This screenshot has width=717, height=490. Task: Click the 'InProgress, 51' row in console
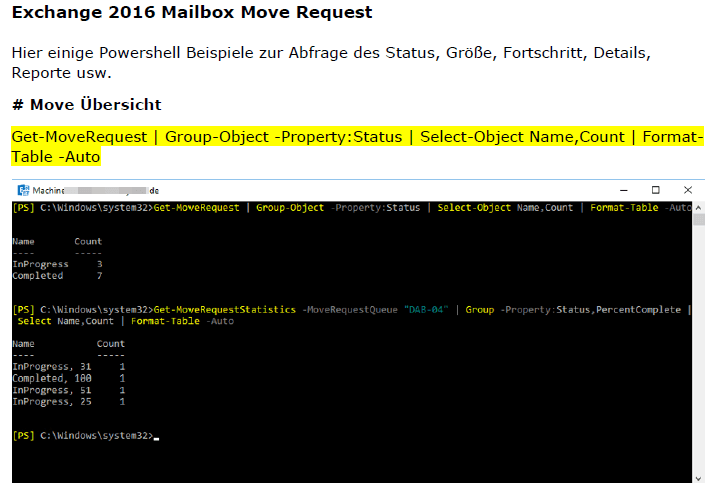(x=68, y=389)
